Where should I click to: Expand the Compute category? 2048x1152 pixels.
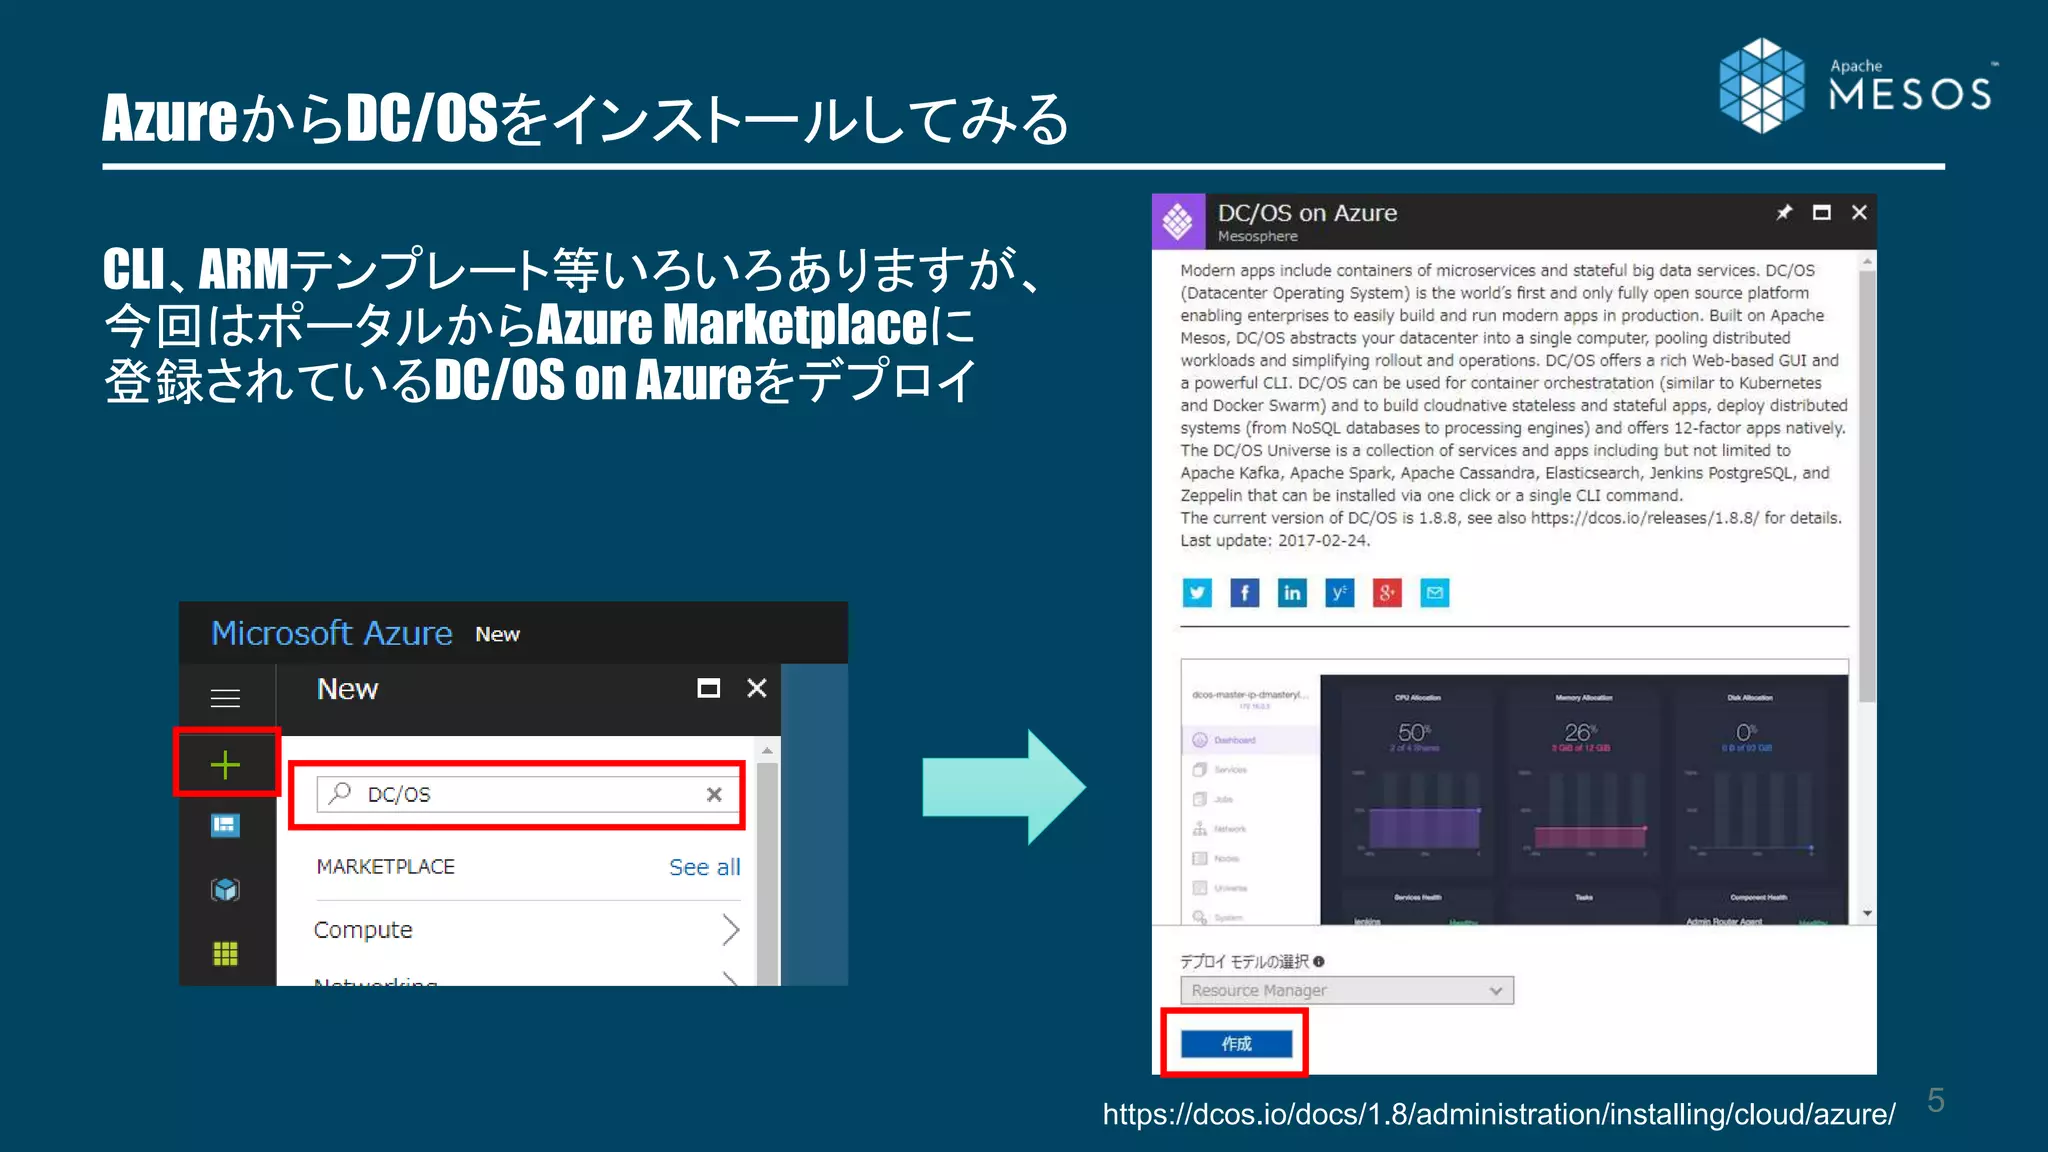(x=527, y=930)
